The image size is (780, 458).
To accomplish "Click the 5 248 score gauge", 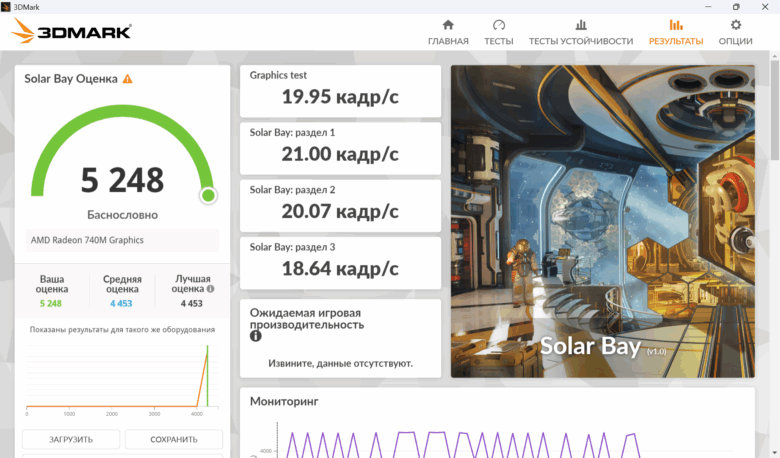I will pyautogui.click(x=122, y=154).
